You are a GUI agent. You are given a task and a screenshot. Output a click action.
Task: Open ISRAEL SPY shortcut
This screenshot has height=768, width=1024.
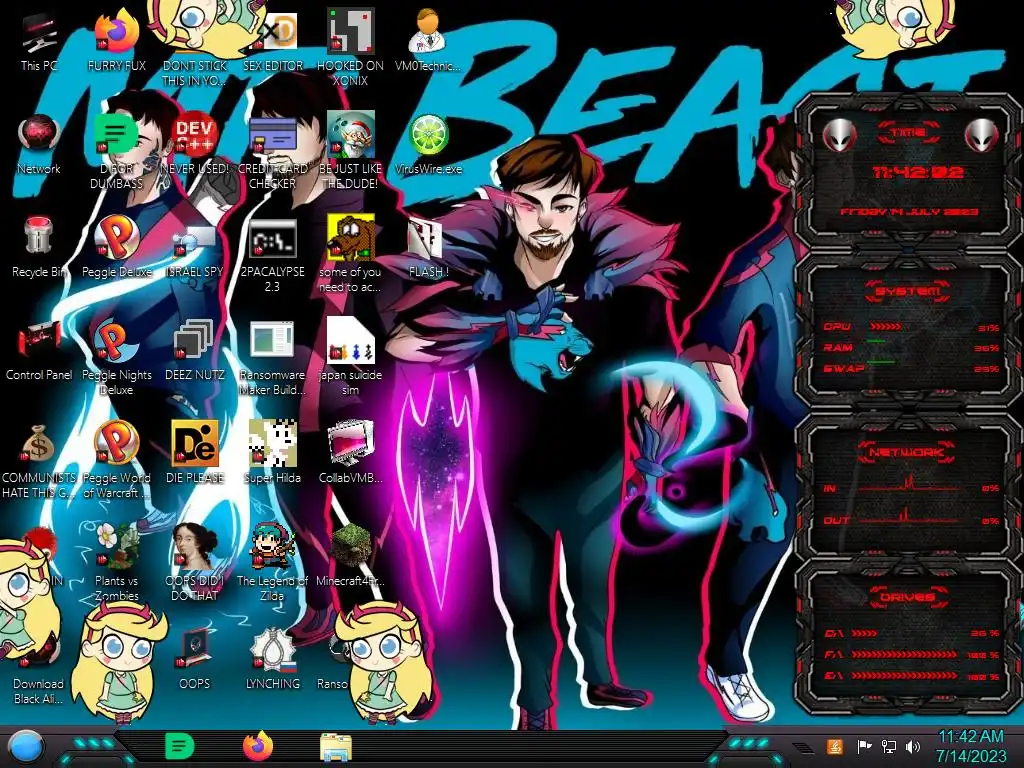(x=195, y=240)
